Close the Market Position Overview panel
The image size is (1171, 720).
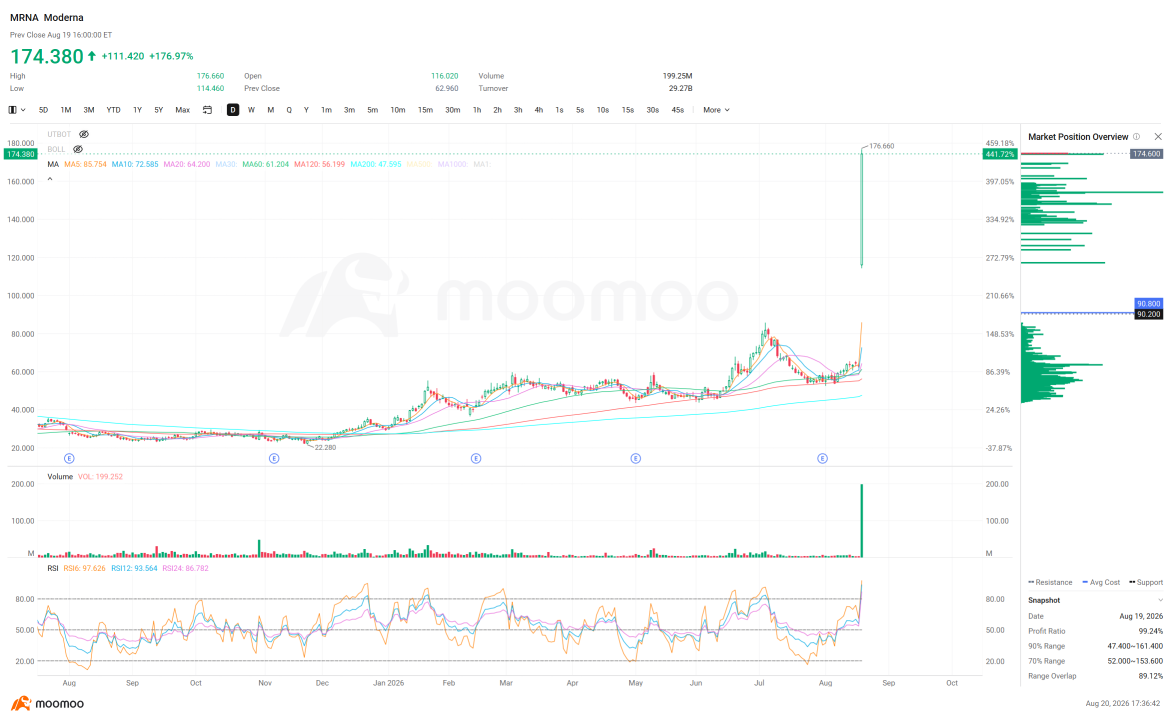click(1158, 137)
